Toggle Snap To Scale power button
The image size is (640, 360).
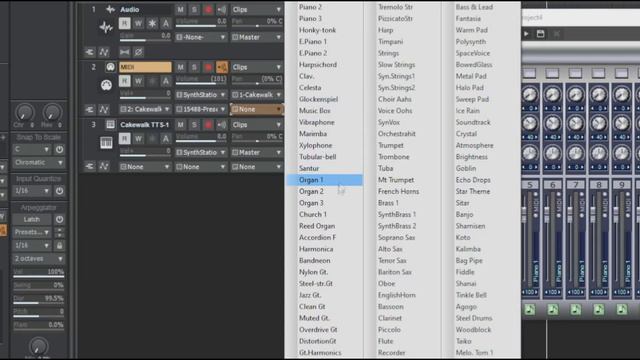[x=60, y=149]
